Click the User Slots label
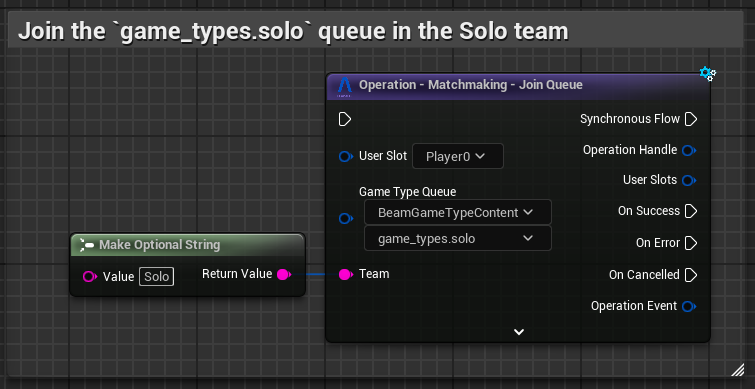The height and width of the screenshot is (389, 755). pyautogui.click(x=650, y=180)
